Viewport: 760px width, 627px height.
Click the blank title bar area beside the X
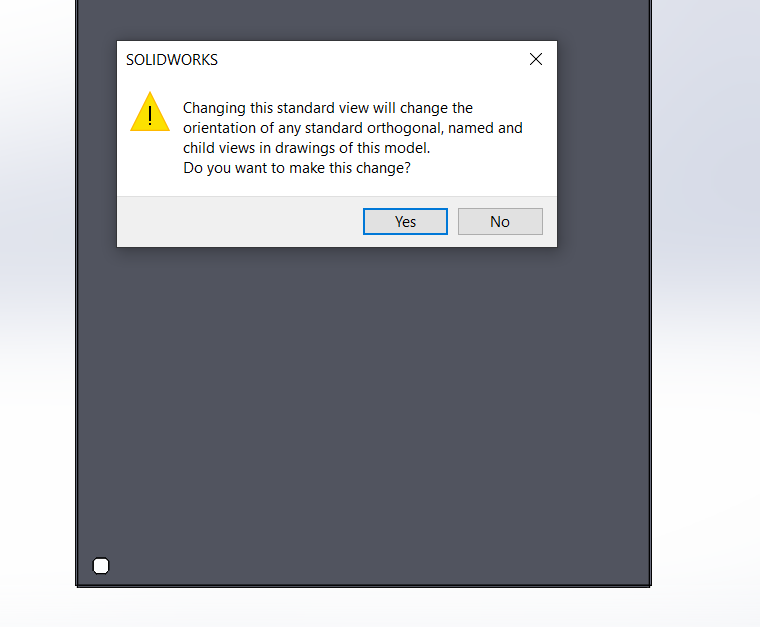[x=371, y=60]
